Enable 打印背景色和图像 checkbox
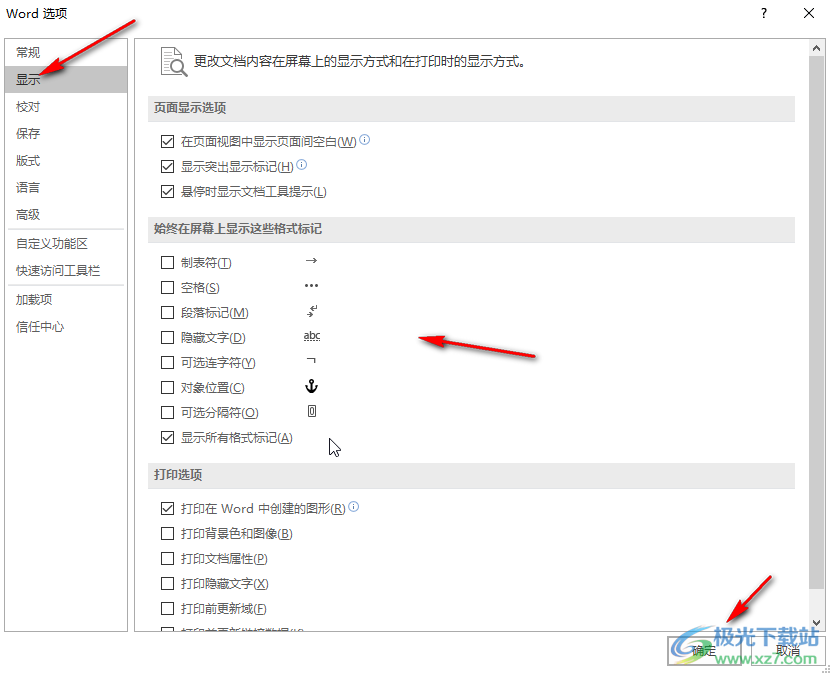This screenshot has width=830, height=675. click(x=167, y=534)
